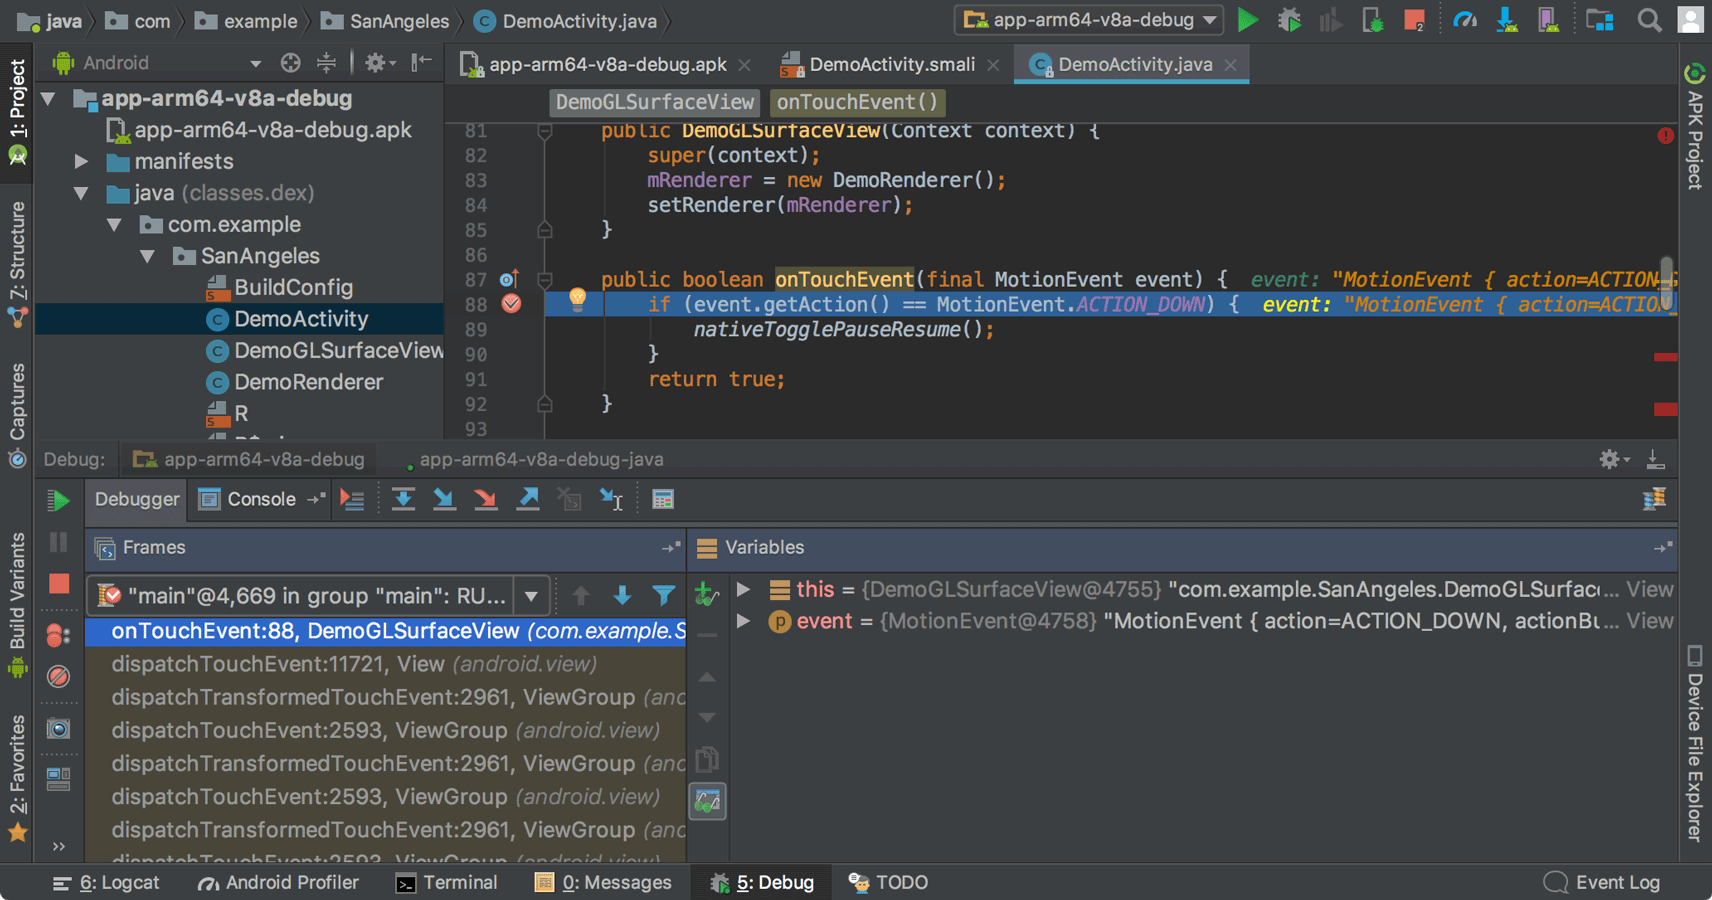Run the app-arm64-v8a-debug configuration
The image size is (1712, 900).
pos(1247,20)
